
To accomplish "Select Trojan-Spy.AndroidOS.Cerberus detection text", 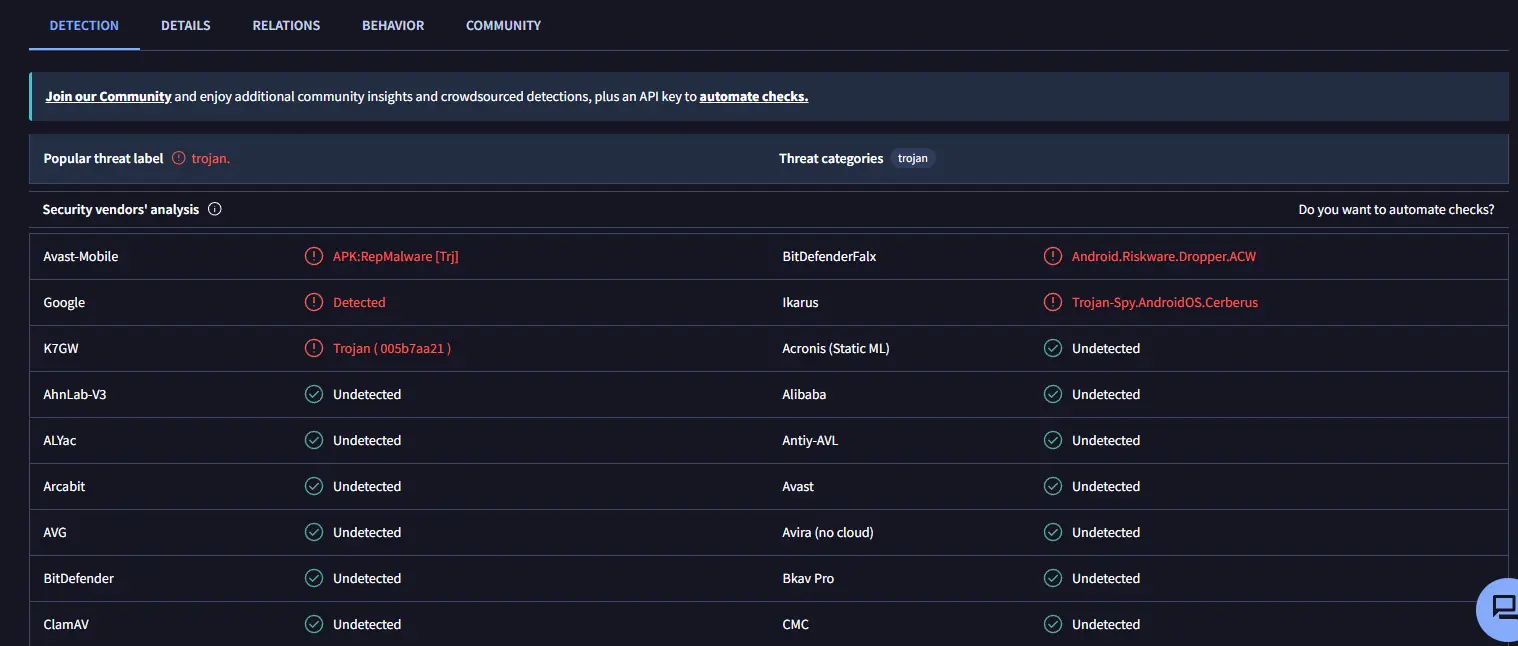I will pyautogui.click(x=1165, y=302).
